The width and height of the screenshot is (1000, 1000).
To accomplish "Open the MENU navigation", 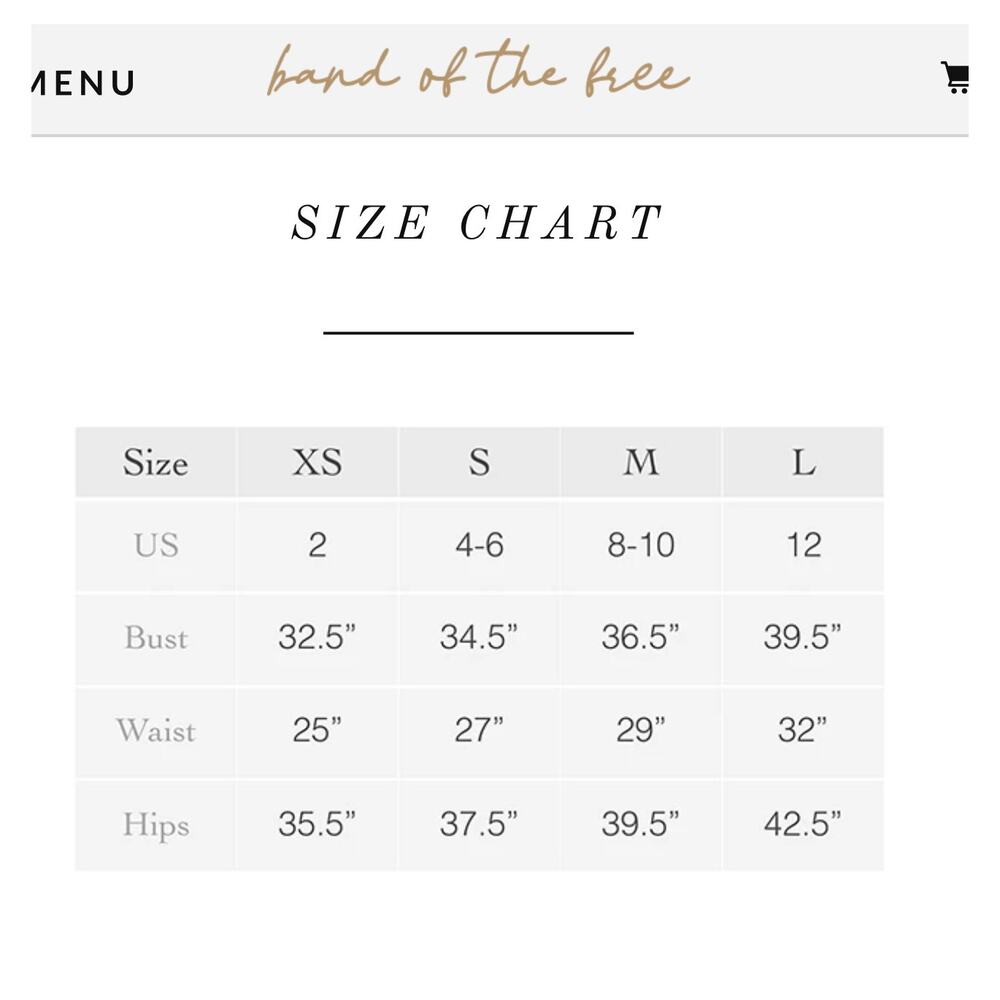I will coord(83,84).
